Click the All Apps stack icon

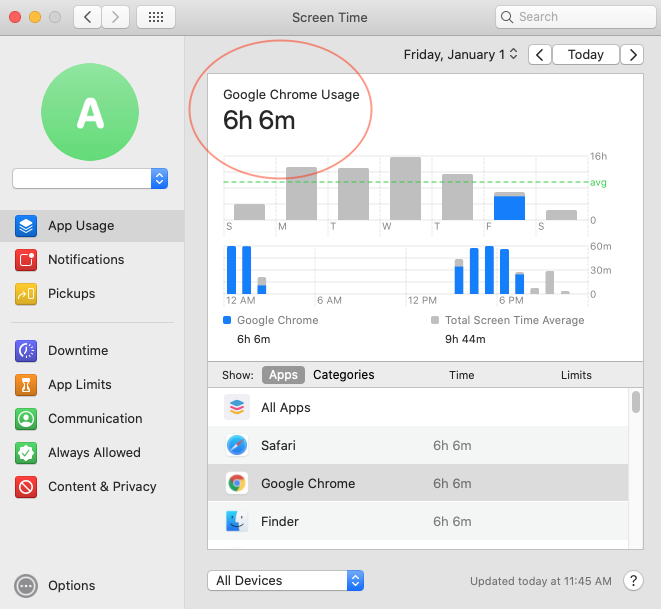(236, 407)
